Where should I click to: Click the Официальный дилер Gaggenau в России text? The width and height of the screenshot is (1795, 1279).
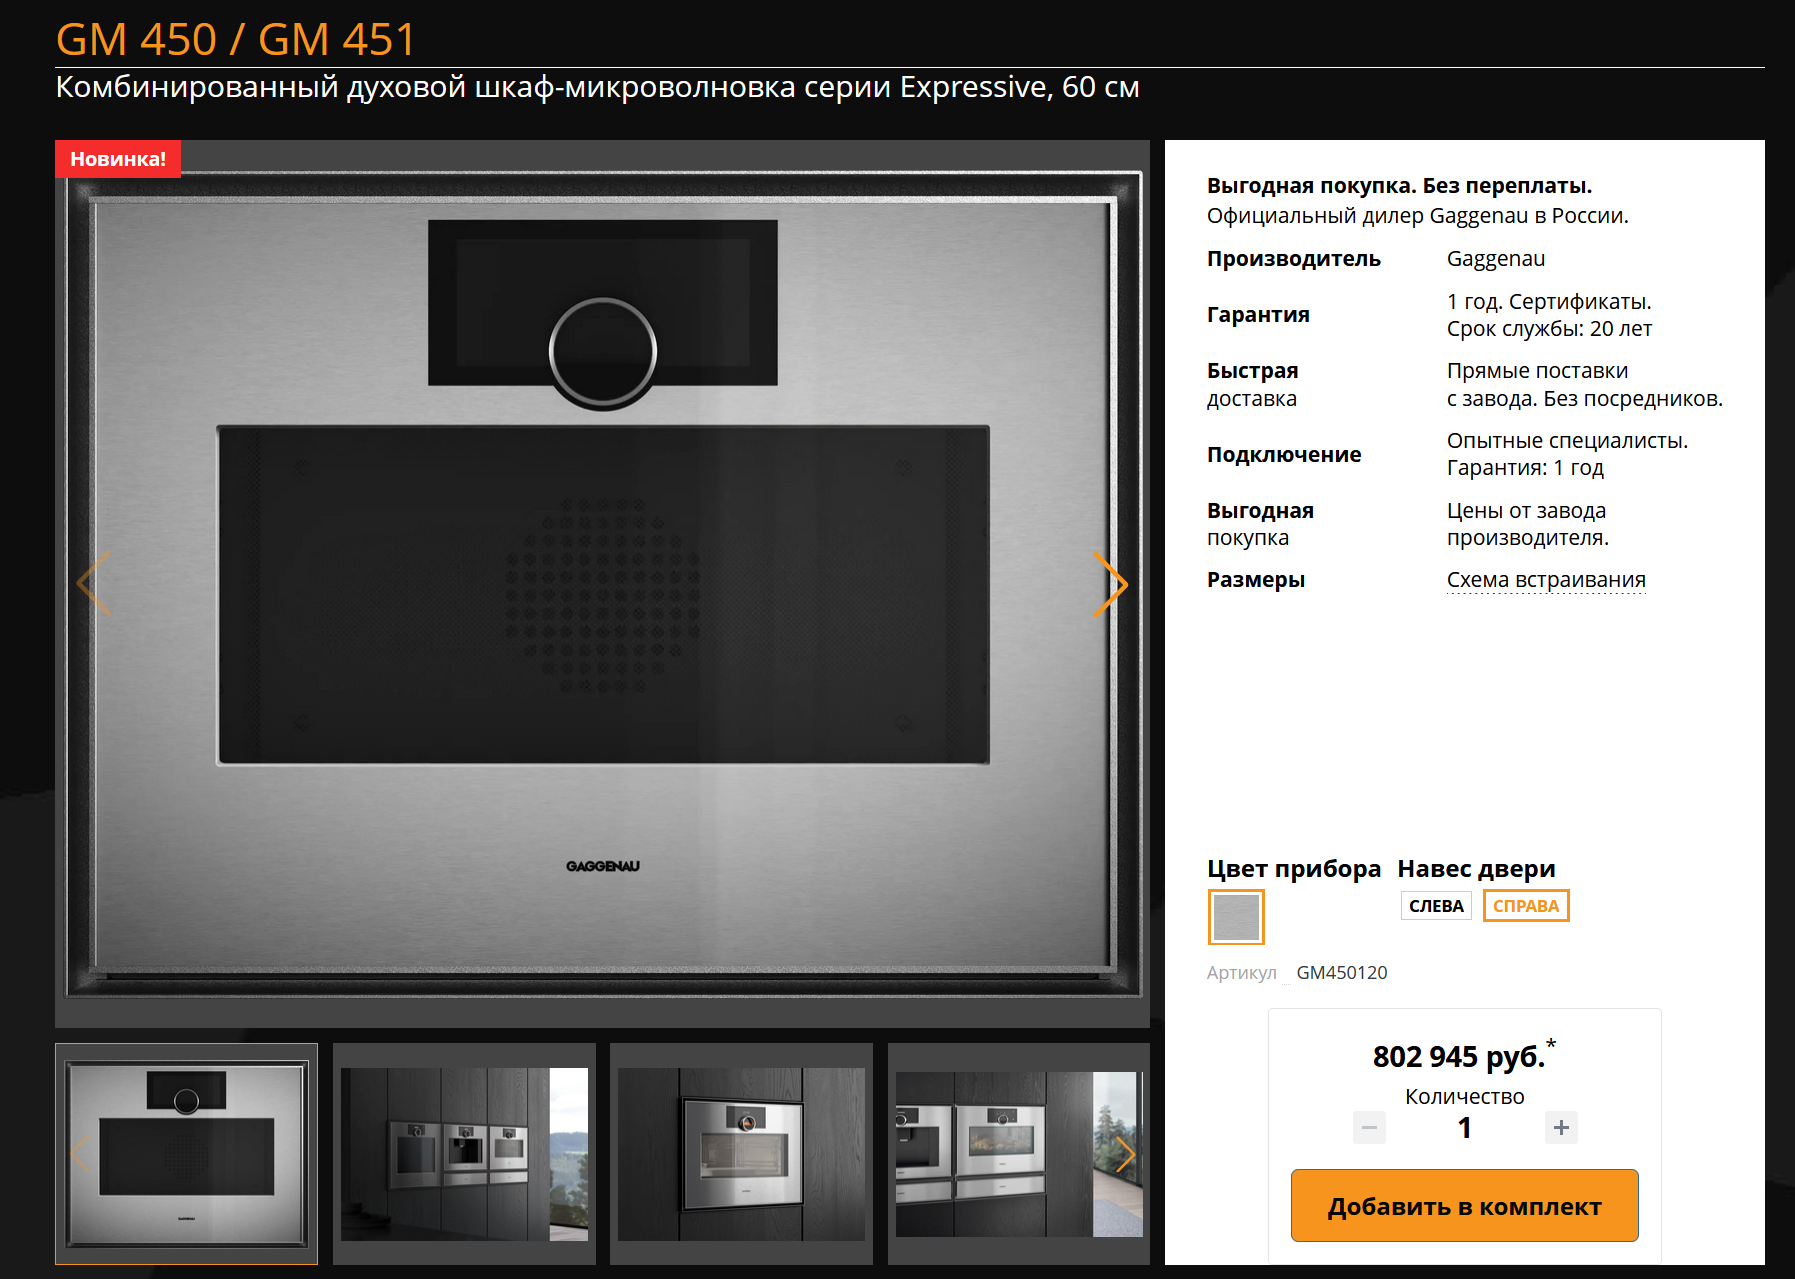click(1418, 216)
